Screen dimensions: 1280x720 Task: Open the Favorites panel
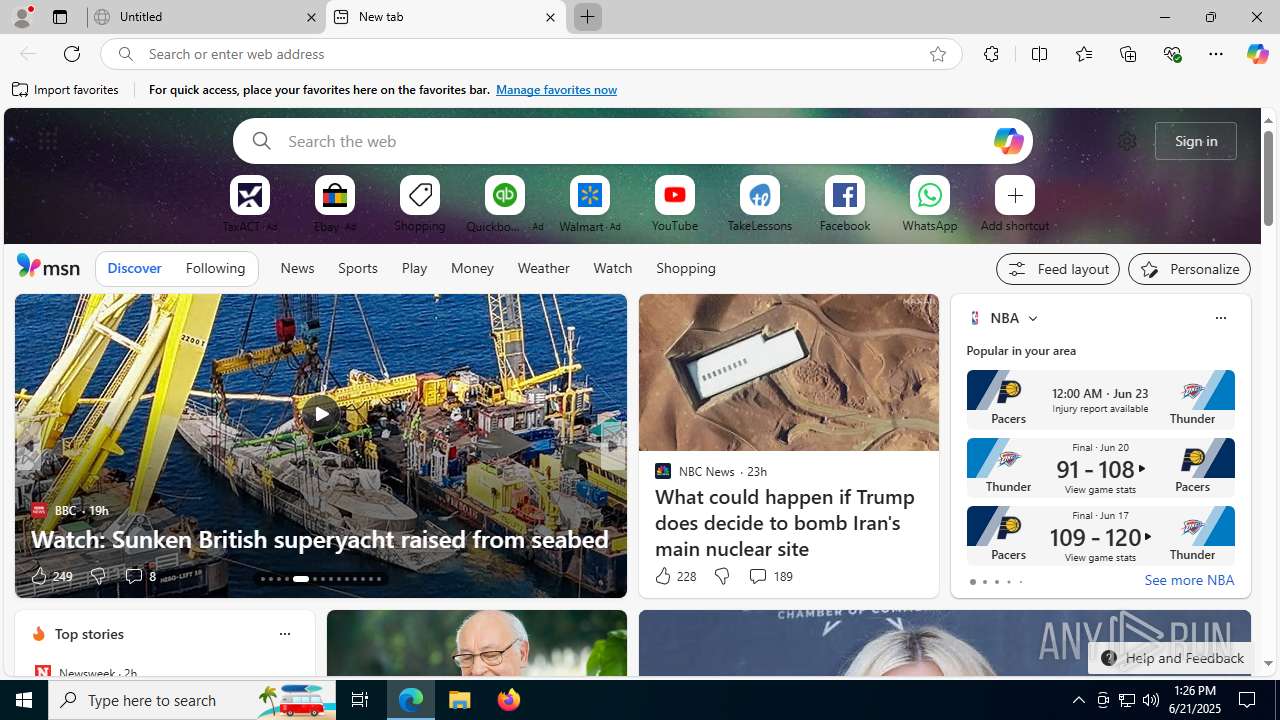[1083, 54]
